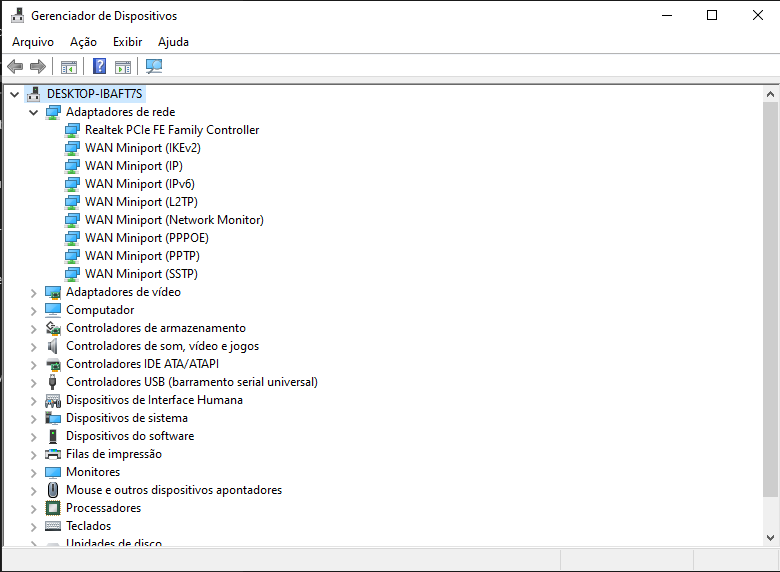Viewport: 780px width, 572px height.
Task: Click the WAN Miniport (IKEv2) adapter icon
Action: click(72, 148)
